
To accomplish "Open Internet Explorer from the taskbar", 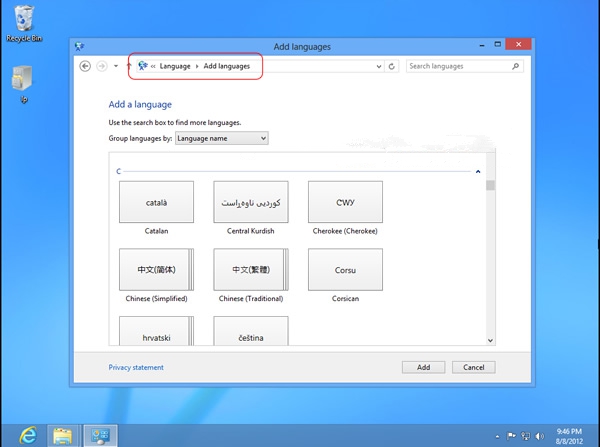I will pyautogui.click(x=28, y=435).
